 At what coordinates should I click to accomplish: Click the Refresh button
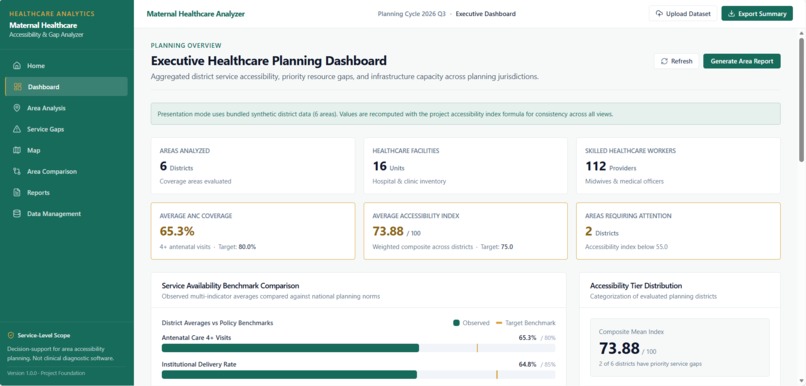[676, 61]
